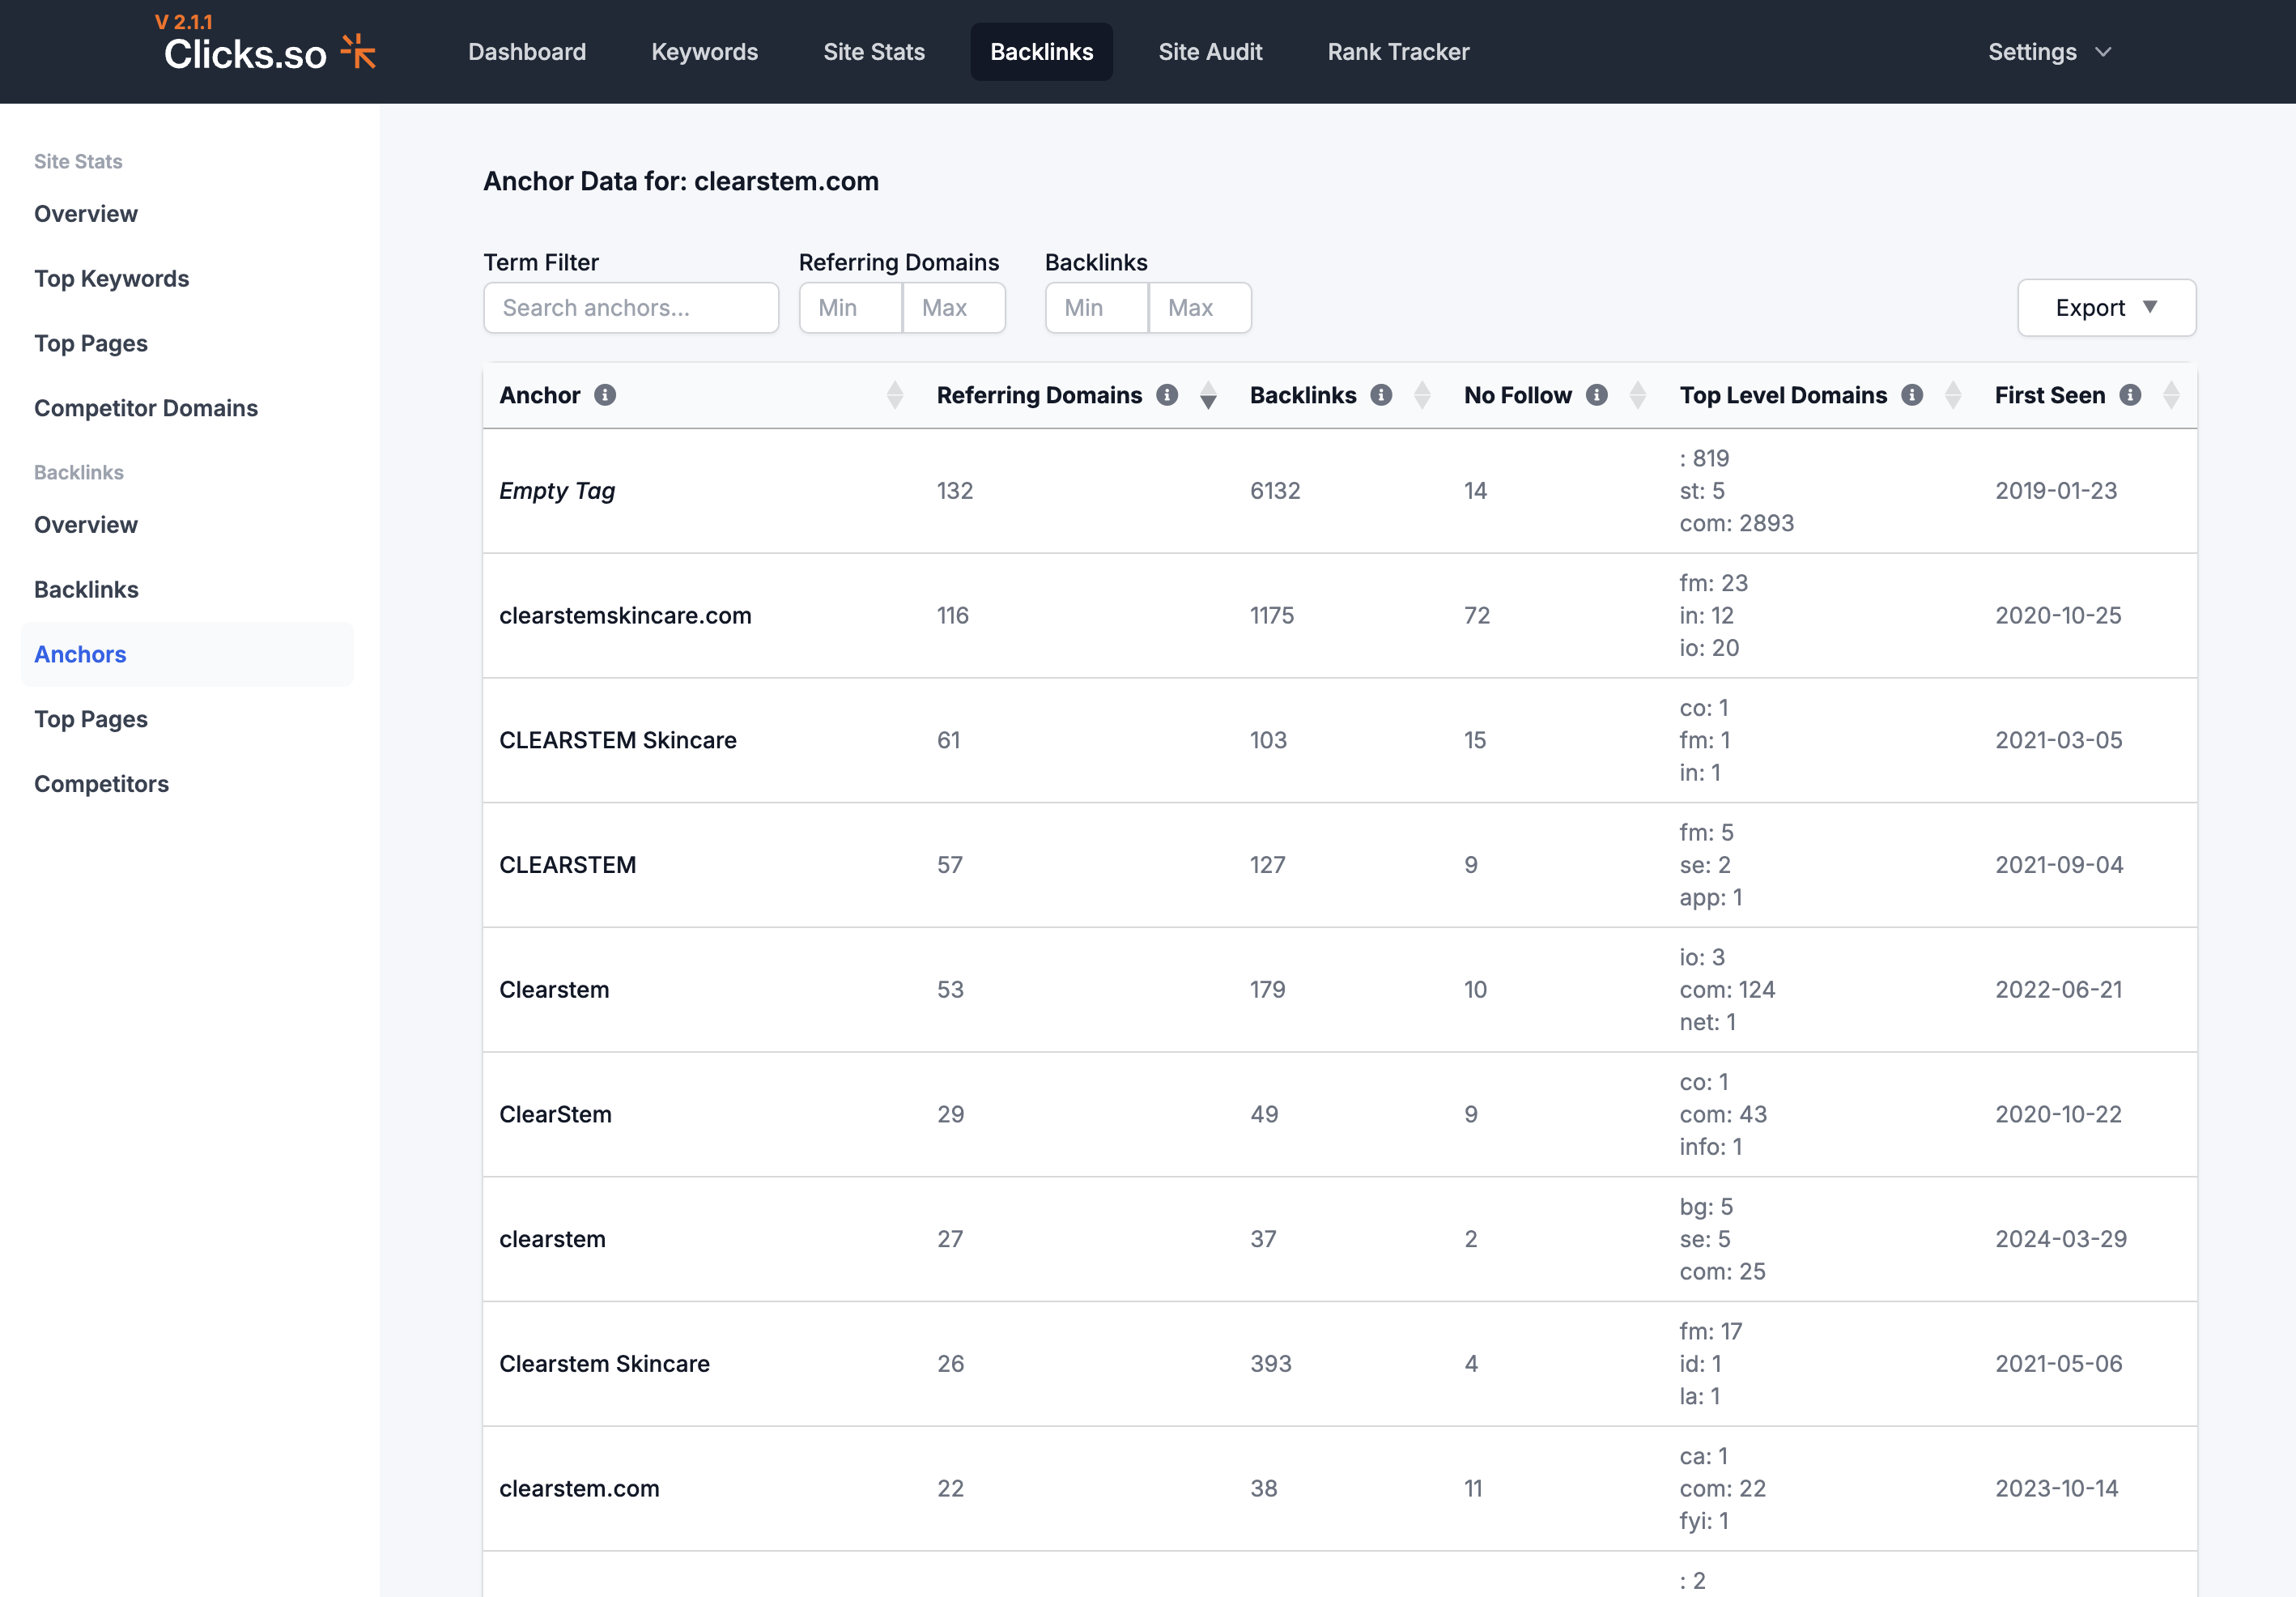Open Competitor Domains in sidebar

click(x=146, y=408)
